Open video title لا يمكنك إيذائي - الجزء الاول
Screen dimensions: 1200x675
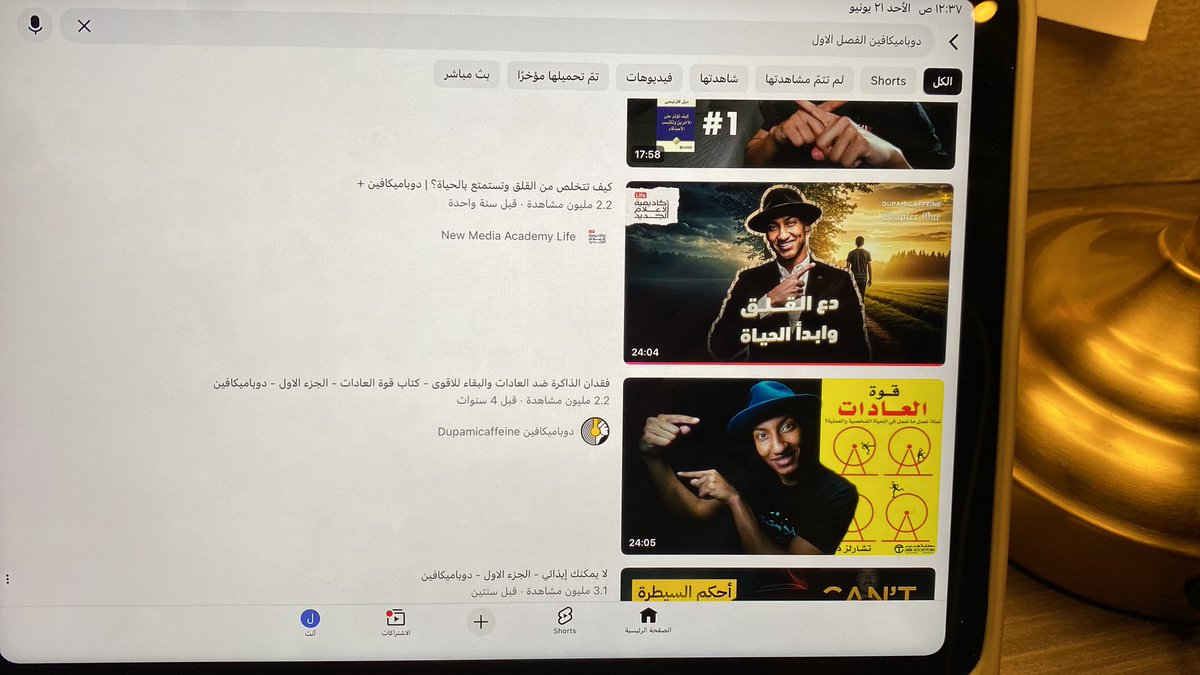(514, 575)
